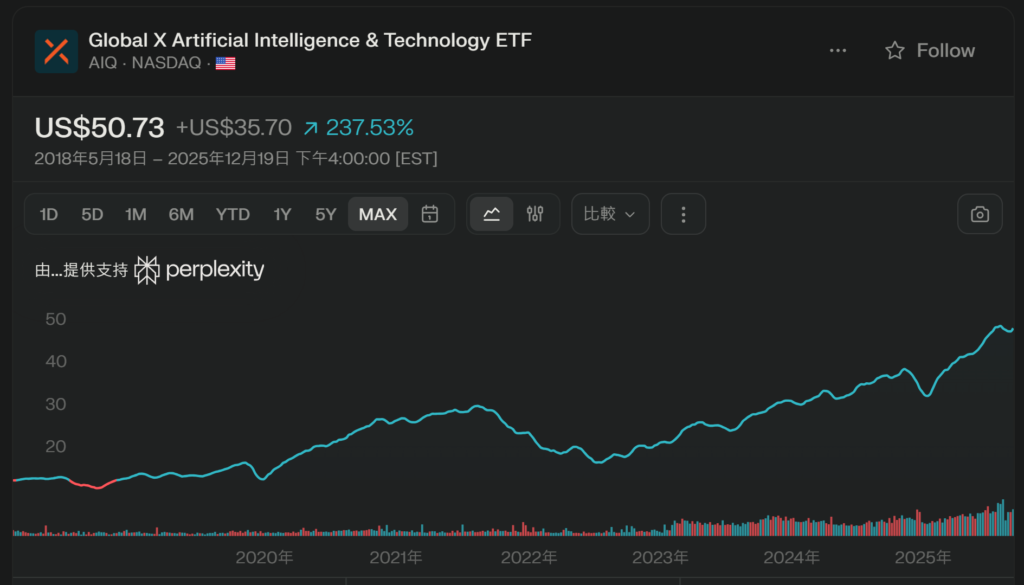Open the three-dot more options menu beside Follow
This screenshot has height=585, width=1024.
point(838,51)
